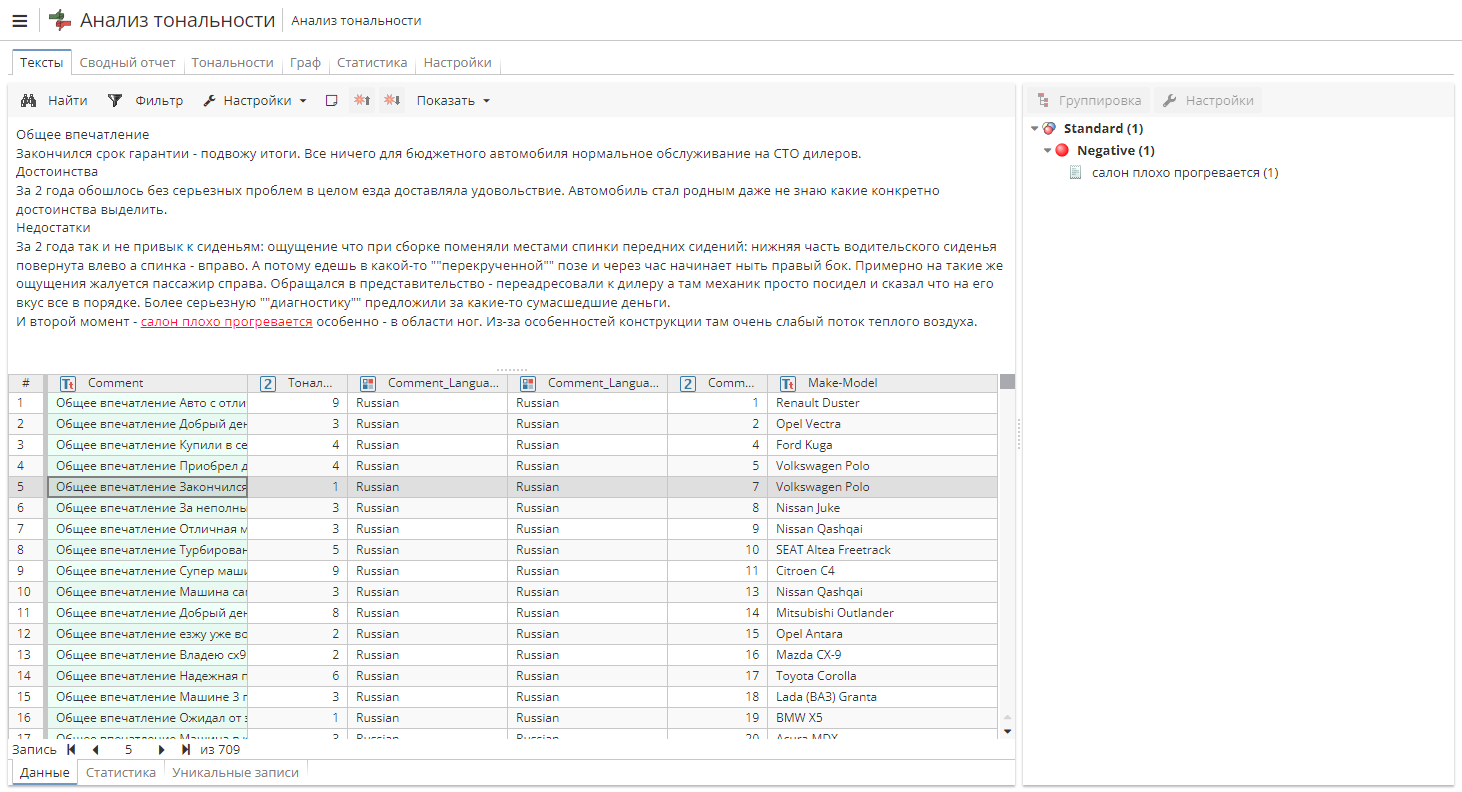The height and width of the screenshot is (792, 1462).
Task: Go to first record button
Action: click(71, 749)
